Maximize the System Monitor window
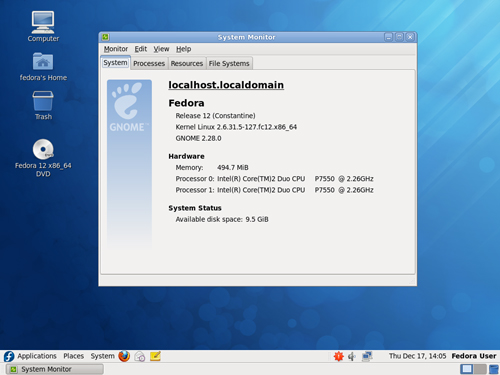500x375 pixels. pyautogui.click(x=399, y=37)
